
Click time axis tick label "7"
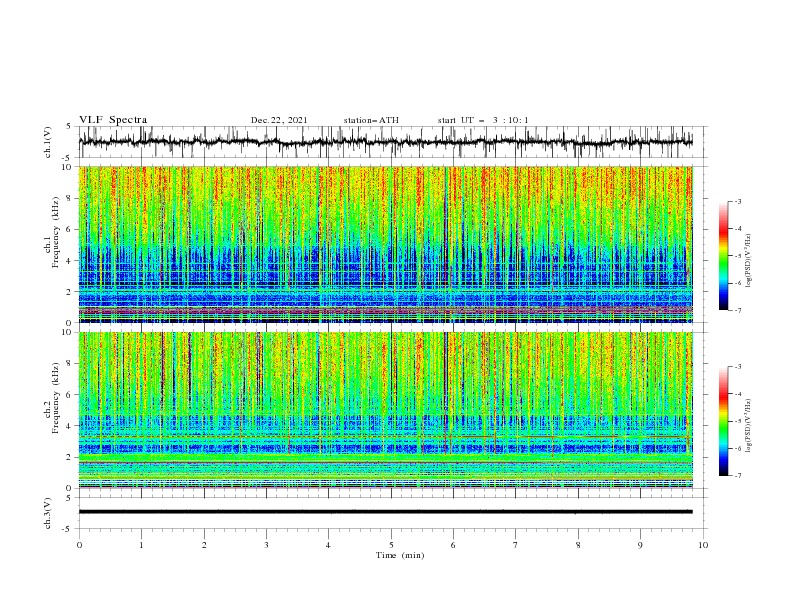[x=516, y=545]
